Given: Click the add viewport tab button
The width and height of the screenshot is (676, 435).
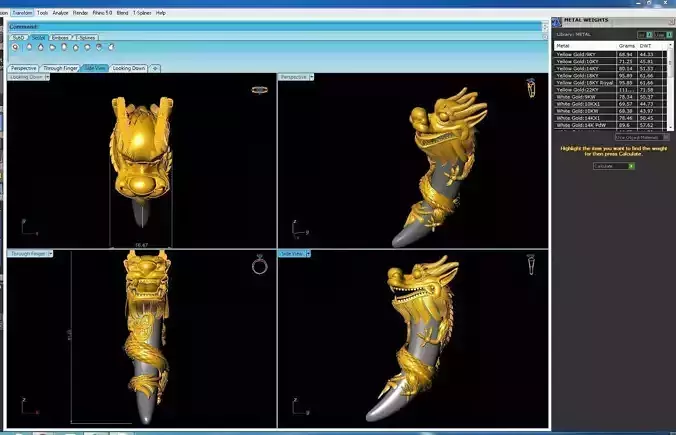Looking at the screenshot, I should point(155,68).
